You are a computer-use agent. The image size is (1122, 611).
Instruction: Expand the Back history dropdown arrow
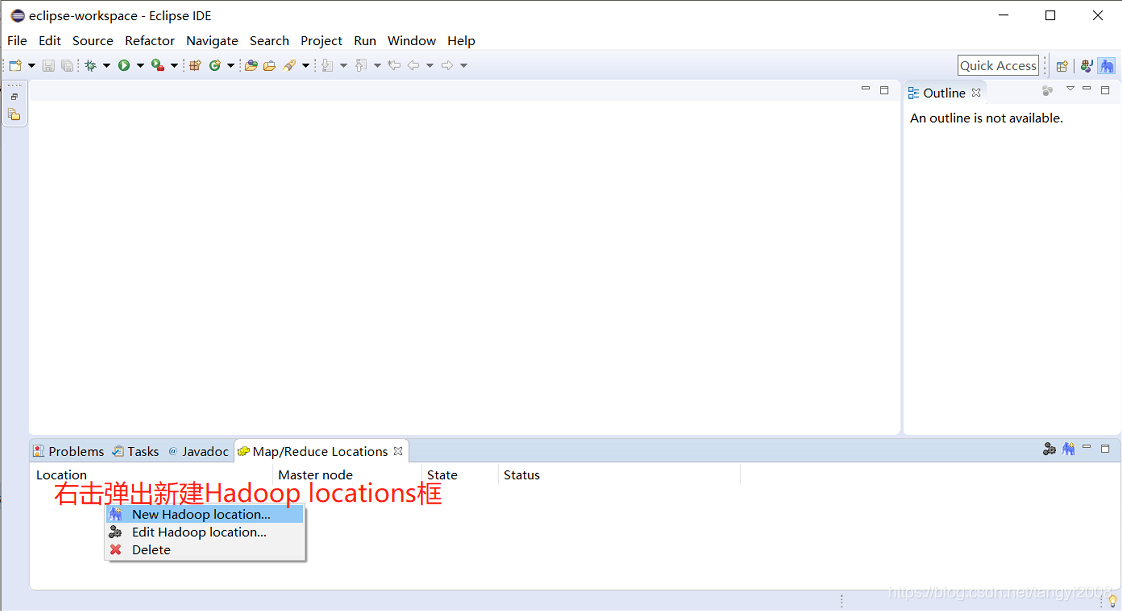430,66
